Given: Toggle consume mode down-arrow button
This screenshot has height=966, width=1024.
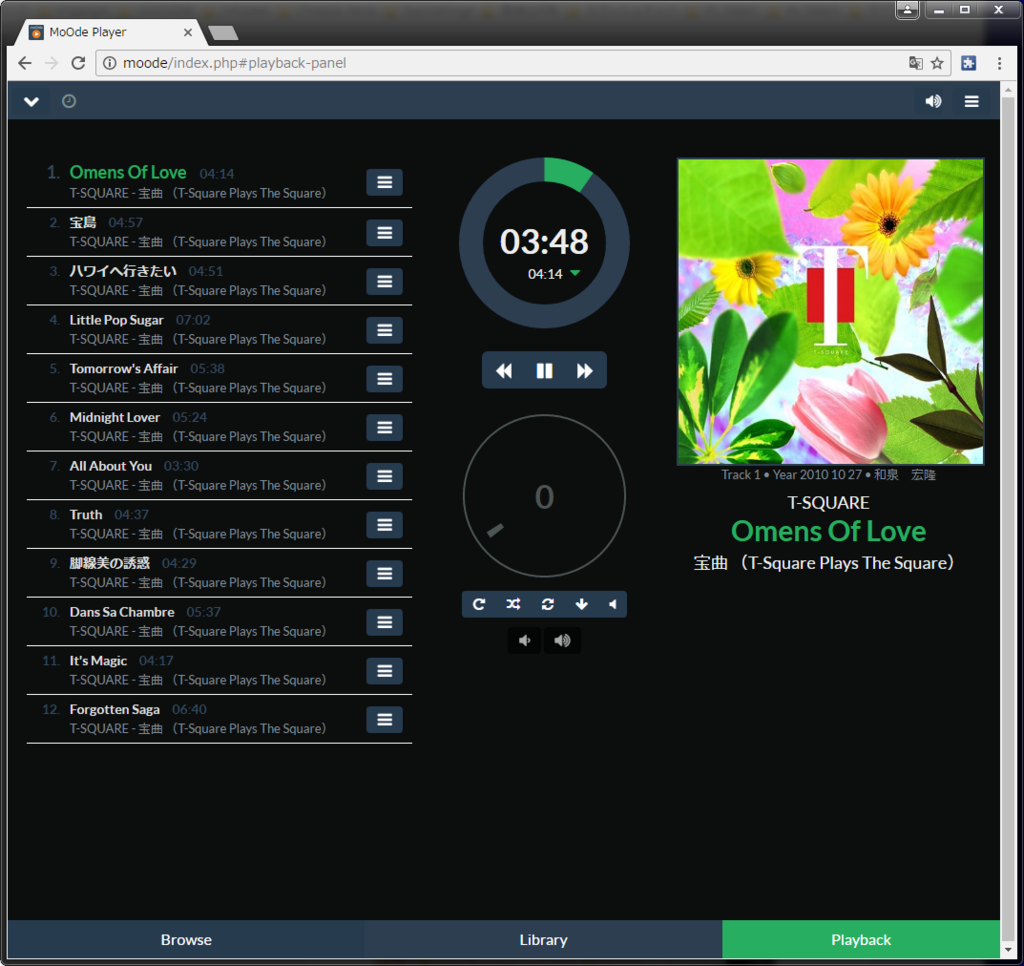Looking at the screenshot, I should [x=581, y=604].
